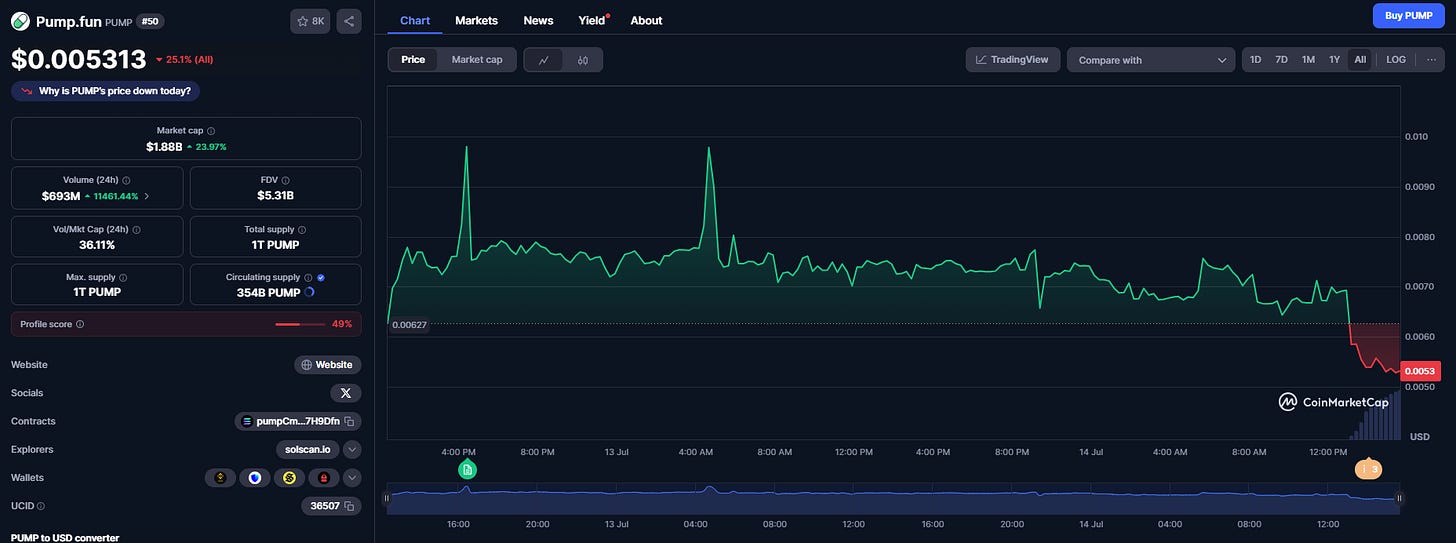1456x543 pixels.
Task: Open the solscan.io explorer link
Action: tap(307, 450)
